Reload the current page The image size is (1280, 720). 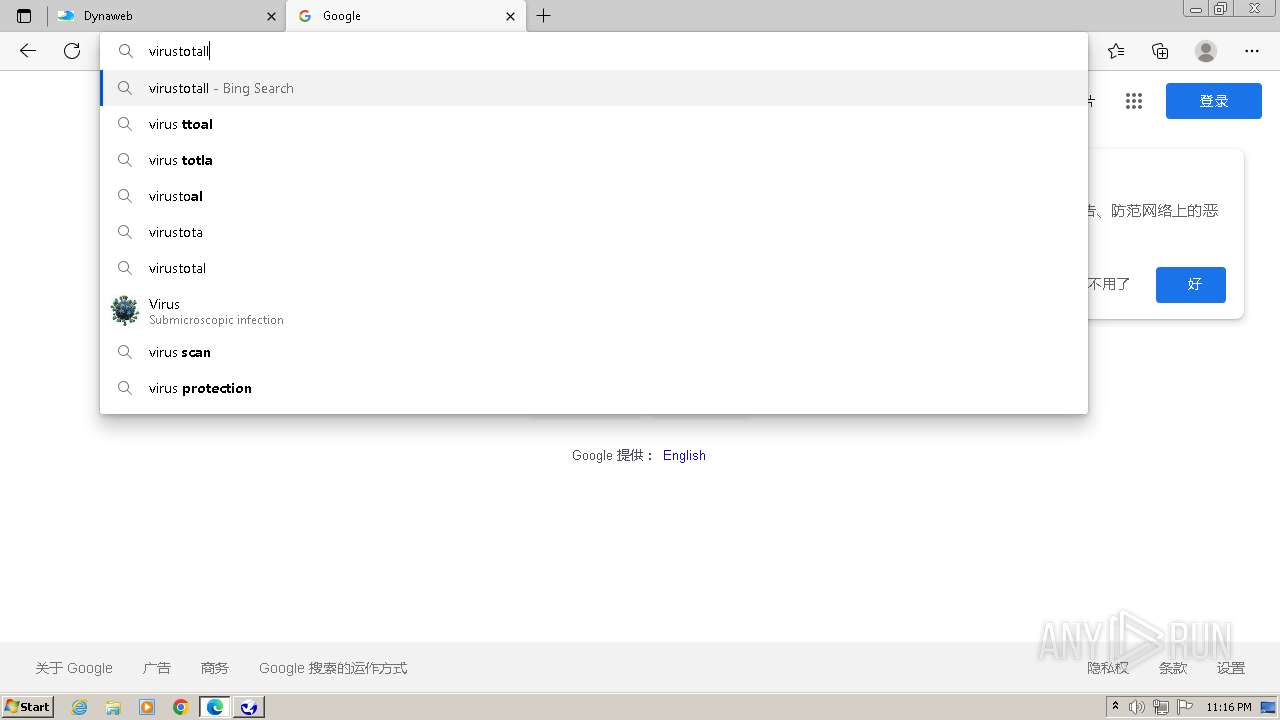pyautogui.click(x=72, y=51)
